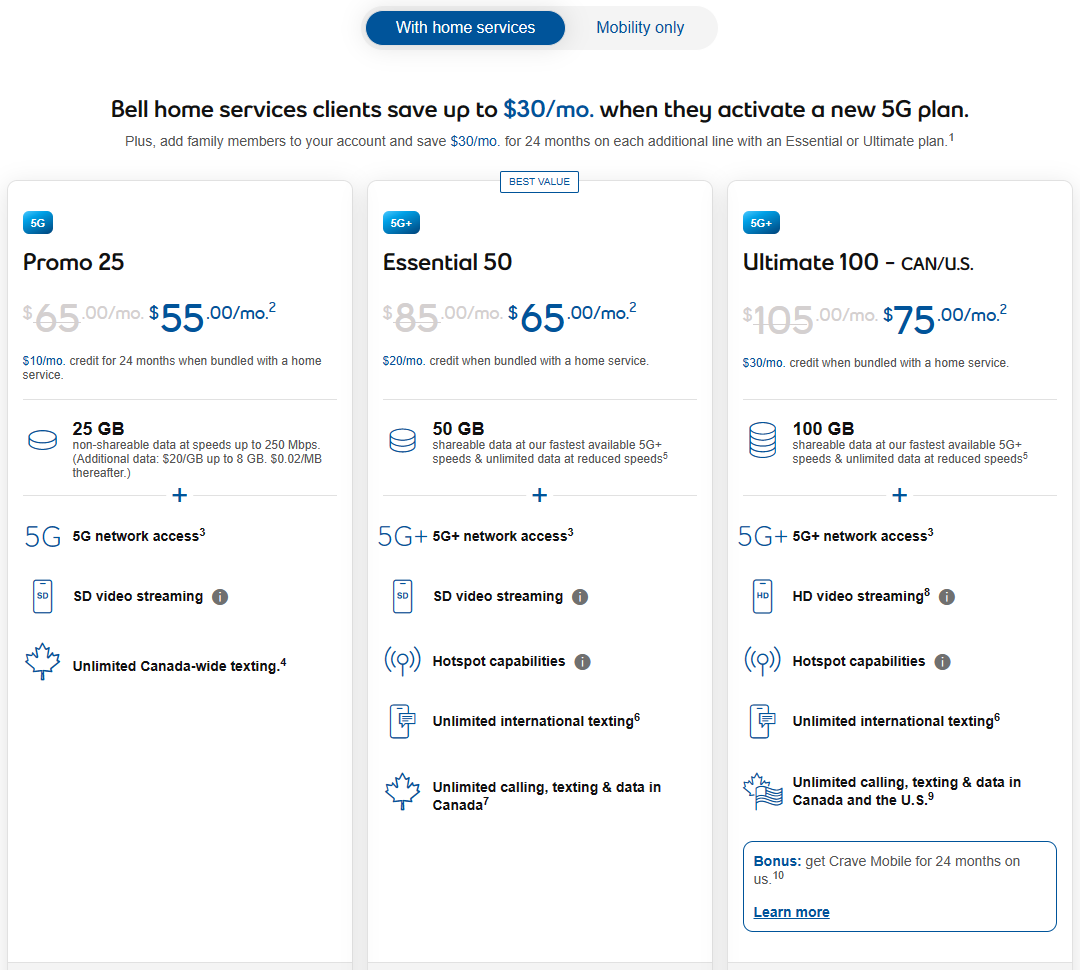1080x970 pixels.
Task: Open Learn more link for Crave bonus
Action: 791,912
